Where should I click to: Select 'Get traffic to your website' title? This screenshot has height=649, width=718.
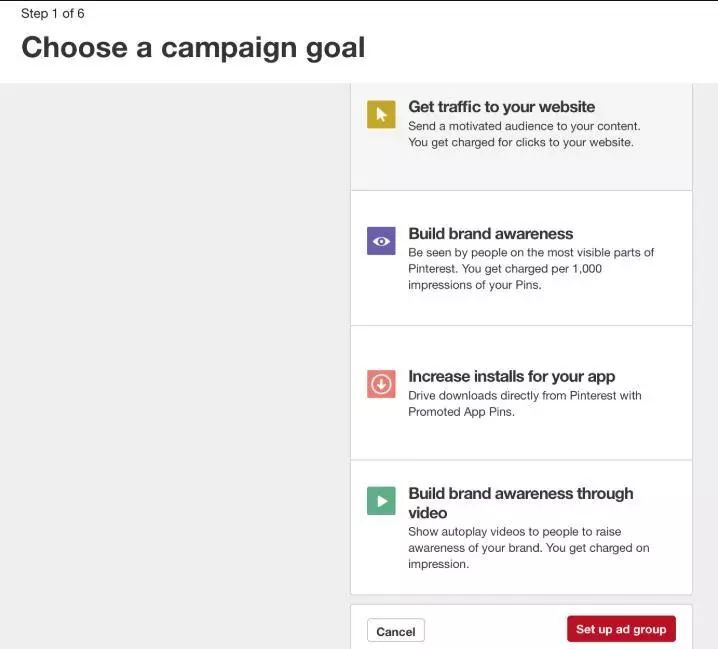501,107
